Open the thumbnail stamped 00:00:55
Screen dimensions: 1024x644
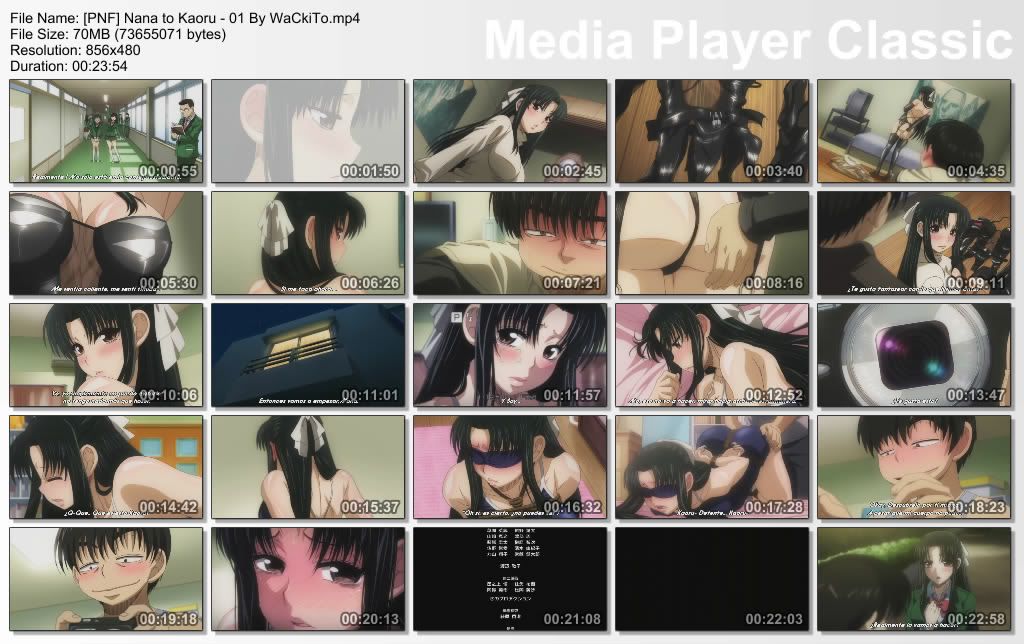[106, 131]
